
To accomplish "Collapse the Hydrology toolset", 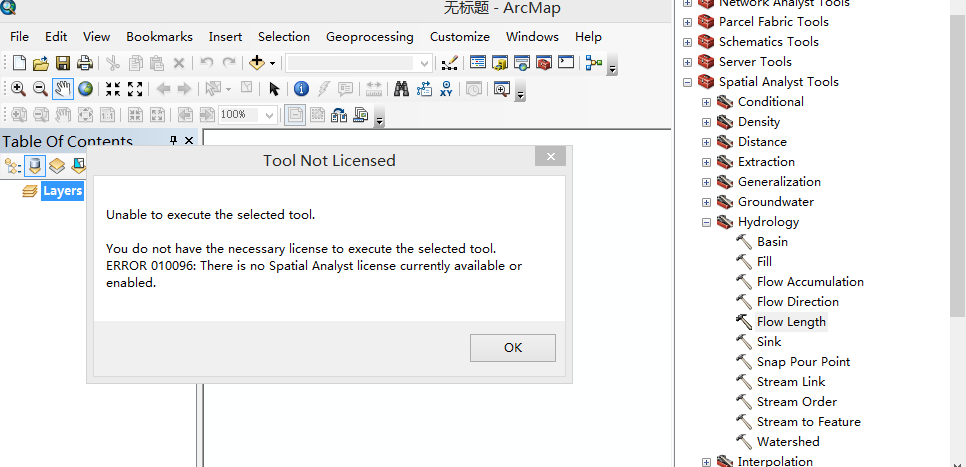I will point(707,222).
